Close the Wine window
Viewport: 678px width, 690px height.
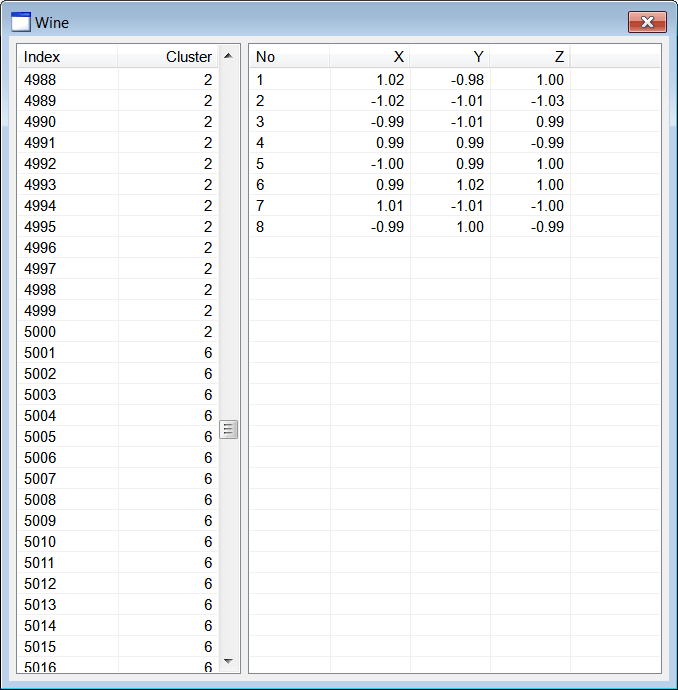coord(647,22)
